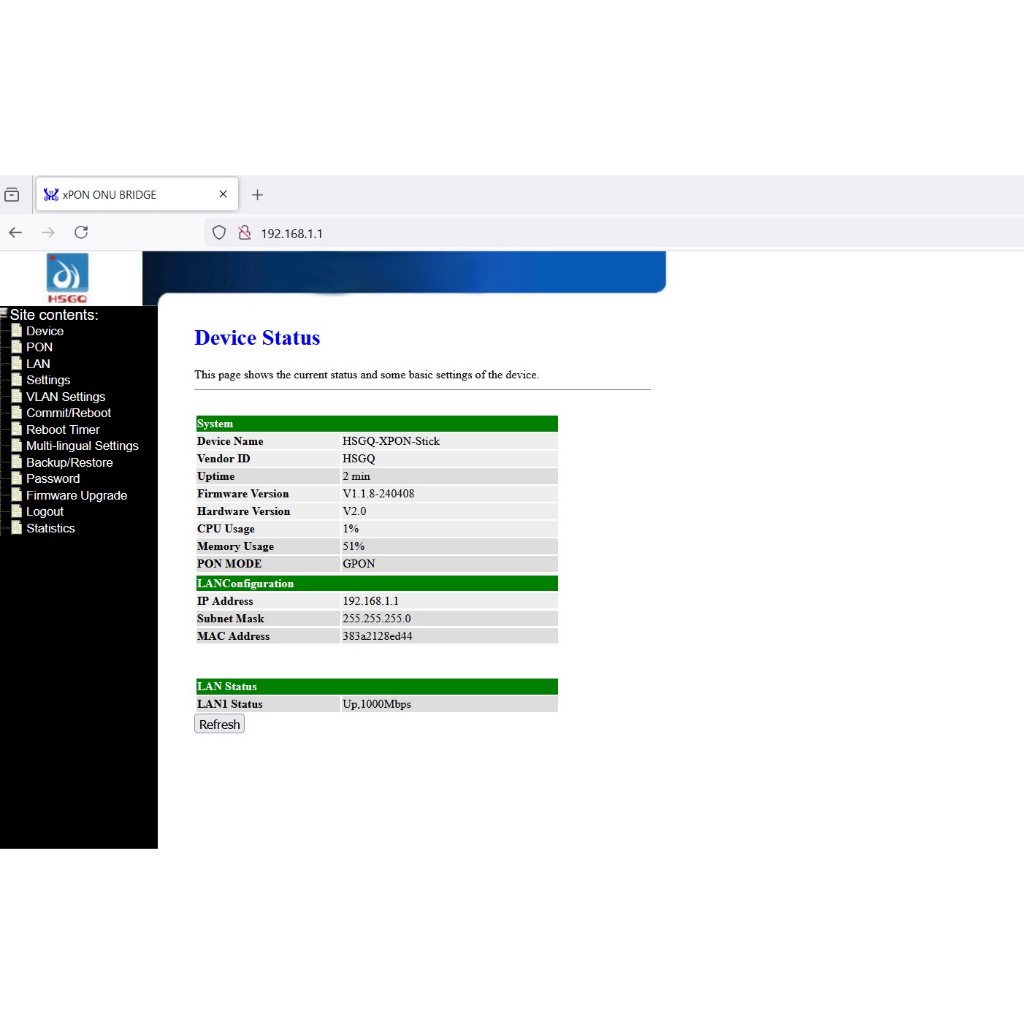The image size is (1024, 1024).
Task: Click the browser back arrow
Action: [16, 232]
